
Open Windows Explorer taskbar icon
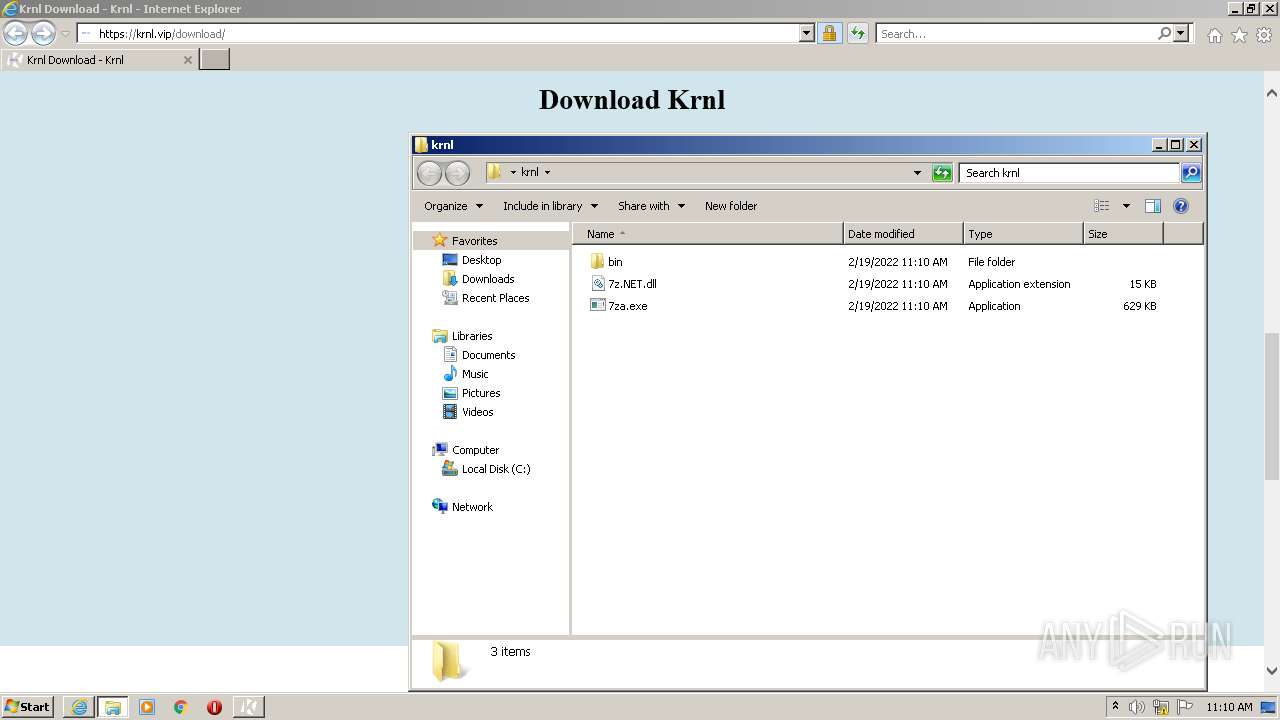coord(113,707)
